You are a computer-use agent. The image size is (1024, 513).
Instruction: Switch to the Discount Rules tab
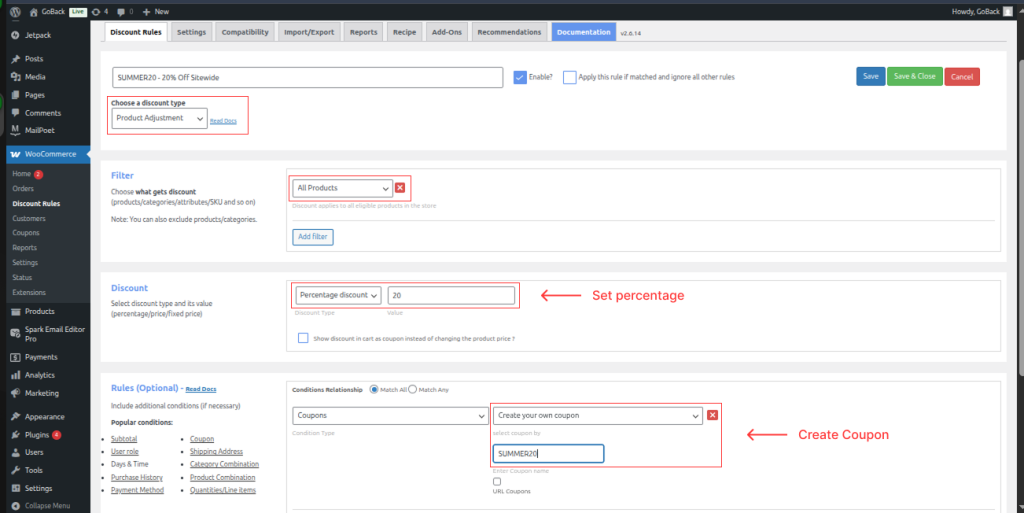[x=136, y=32]
